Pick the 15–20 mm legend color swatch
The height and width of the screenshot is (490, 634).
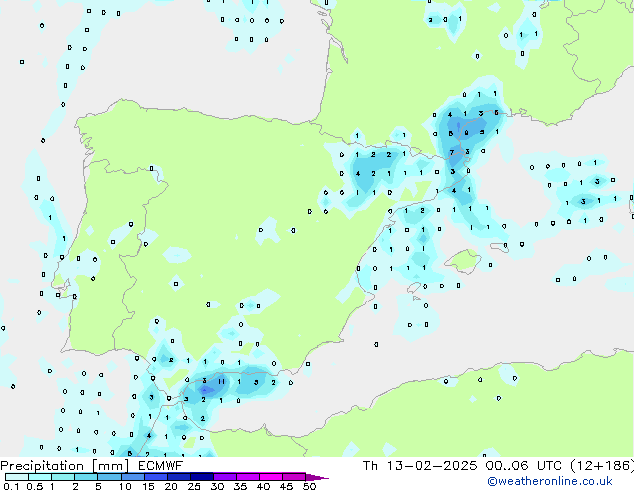(x=155, y=477)
